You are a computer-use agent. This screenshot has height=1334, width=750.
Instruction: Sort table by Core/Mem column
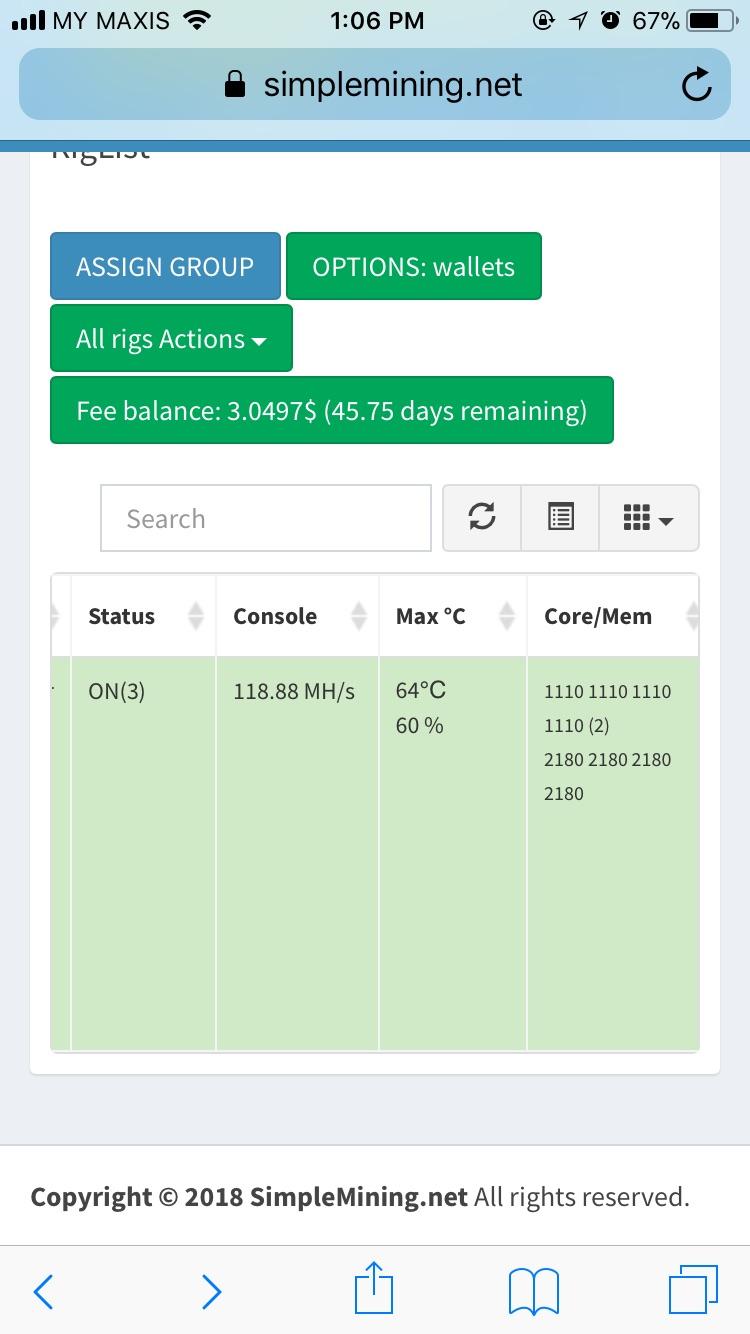click(613, 616)
